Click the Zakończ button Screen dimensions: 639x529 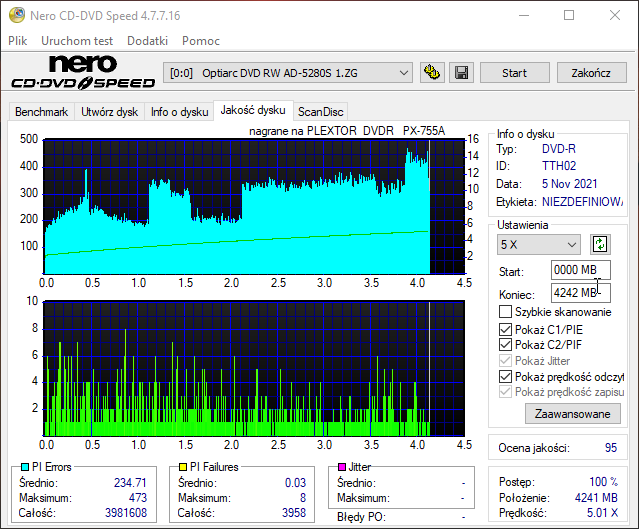(x=591, y=73)
